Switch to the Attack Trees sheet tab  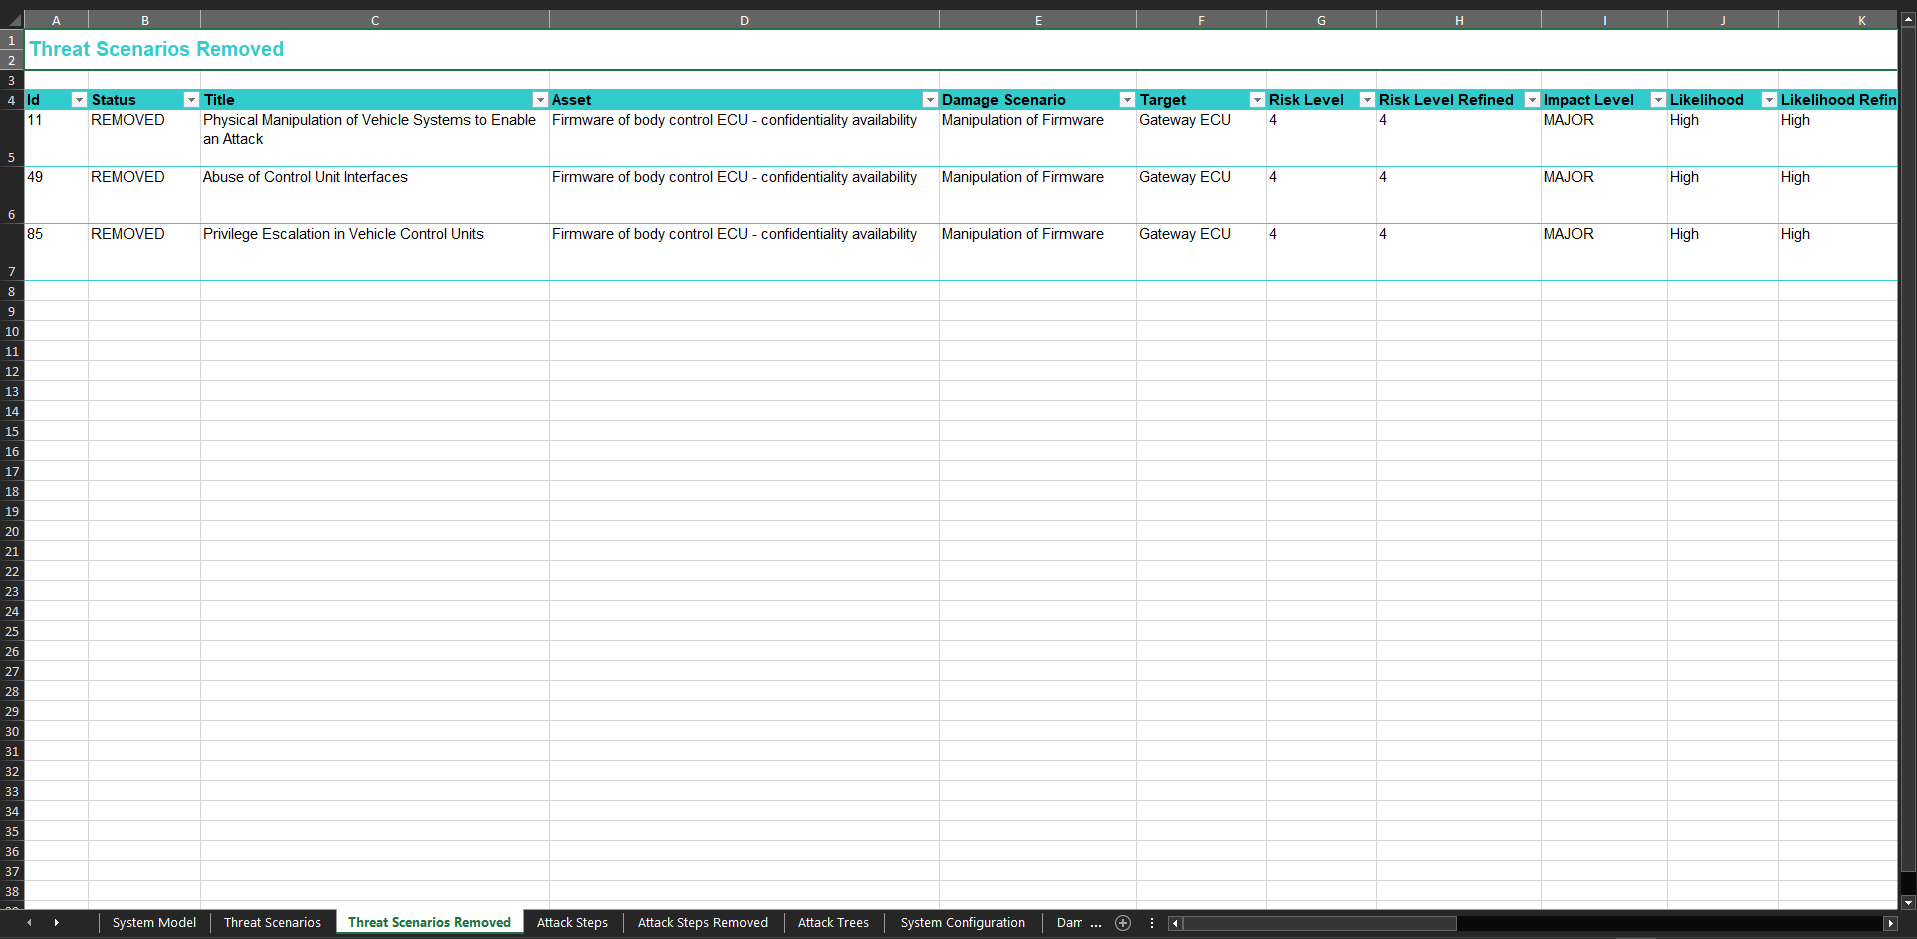[x=833, y=923]
